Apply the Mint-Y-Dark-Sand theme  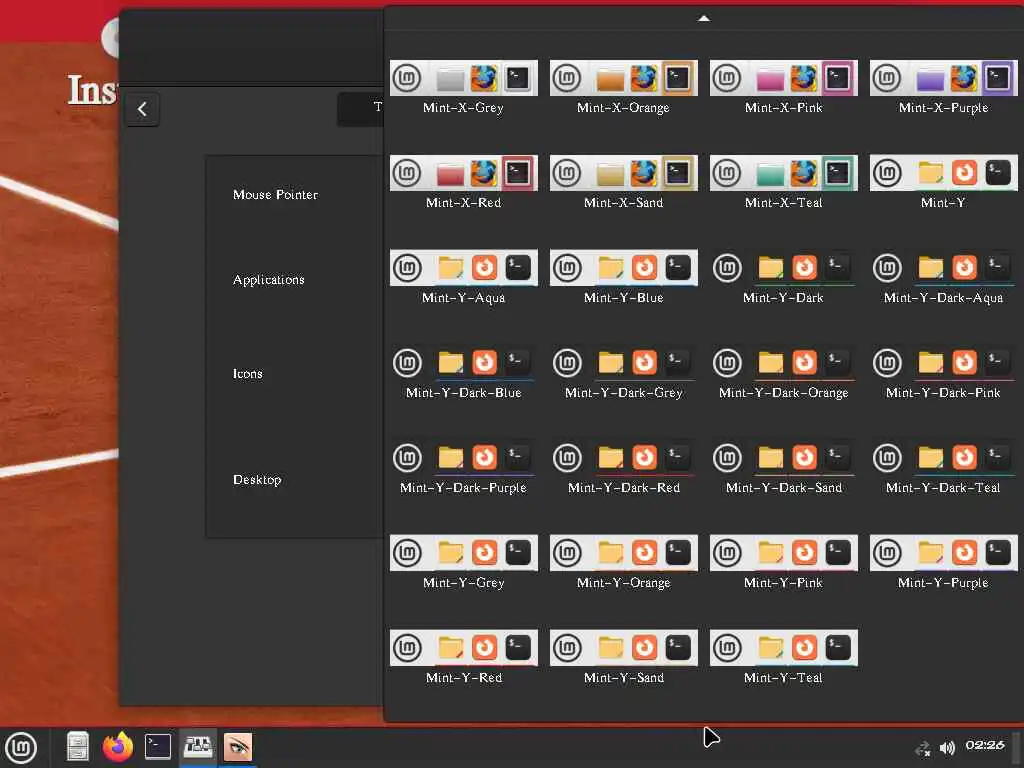tap(784, 457)
